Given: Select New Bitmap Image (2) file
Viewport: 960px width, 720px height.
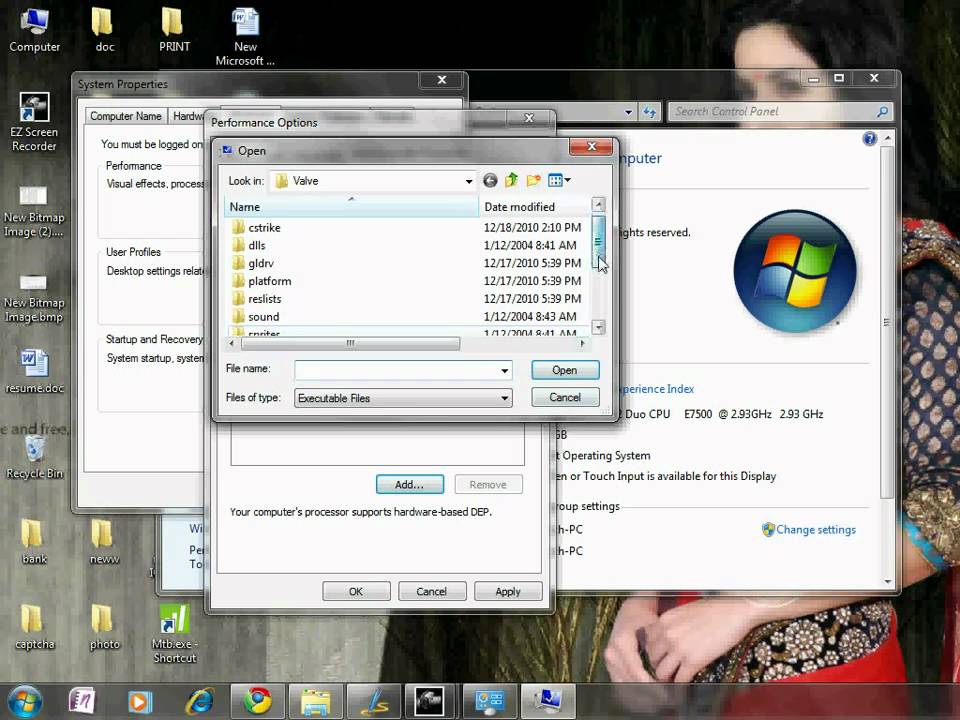Looking at the screenshot, I should (x=33, y=211).
